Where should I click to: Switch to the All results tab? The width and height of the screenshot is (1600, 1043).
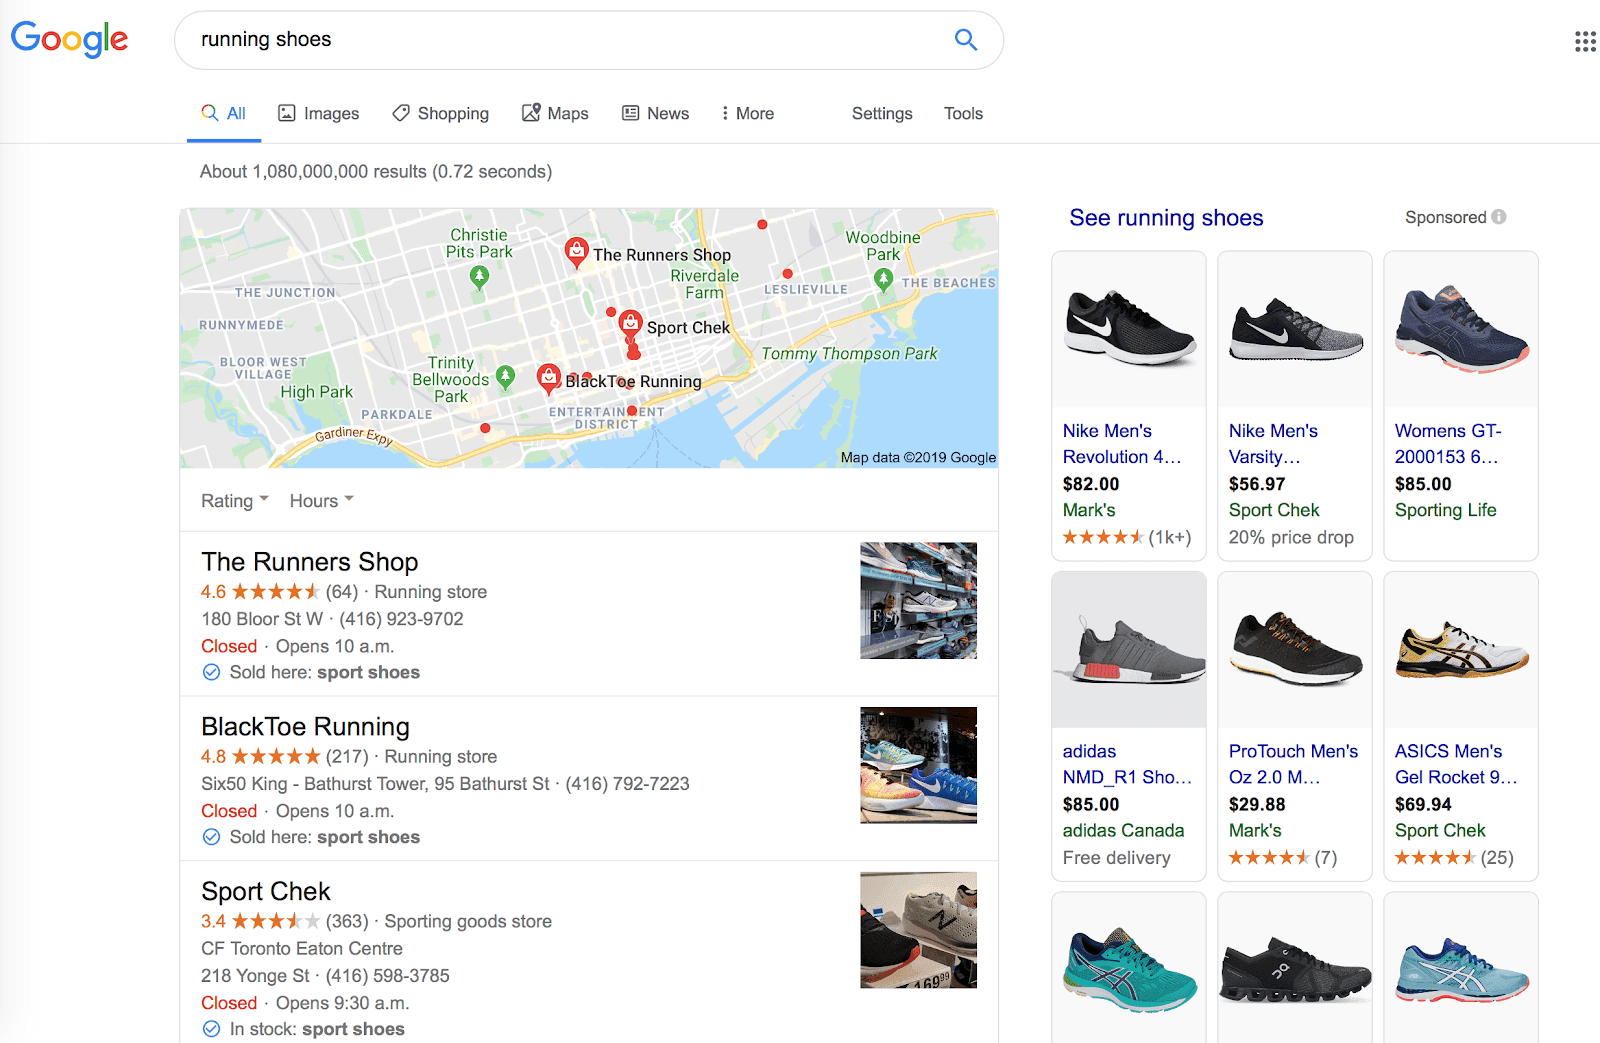[224, 113]
